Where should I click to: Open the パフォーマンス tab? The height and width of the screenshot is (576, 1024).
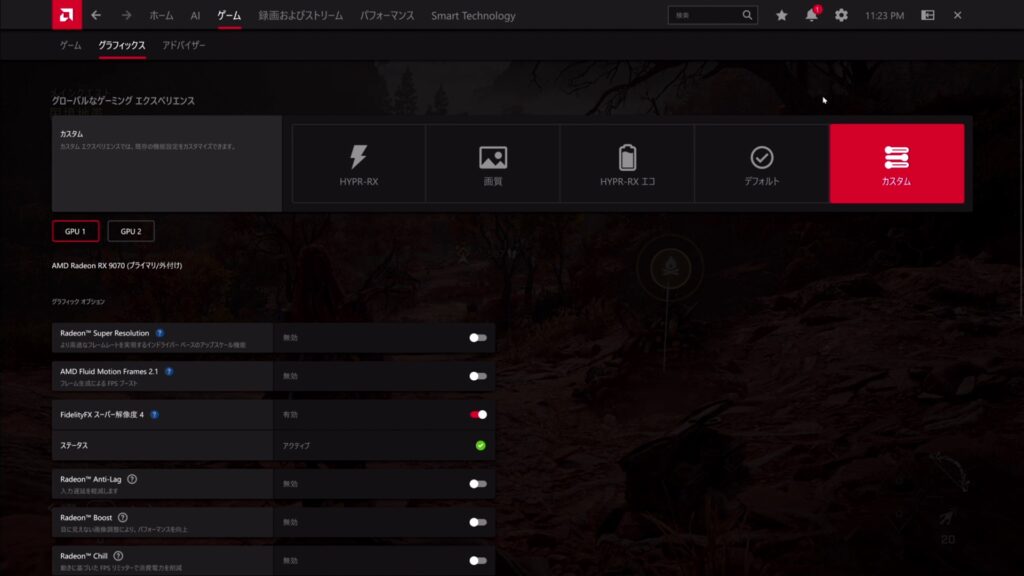pyautogui.click(x=387, y=16)
